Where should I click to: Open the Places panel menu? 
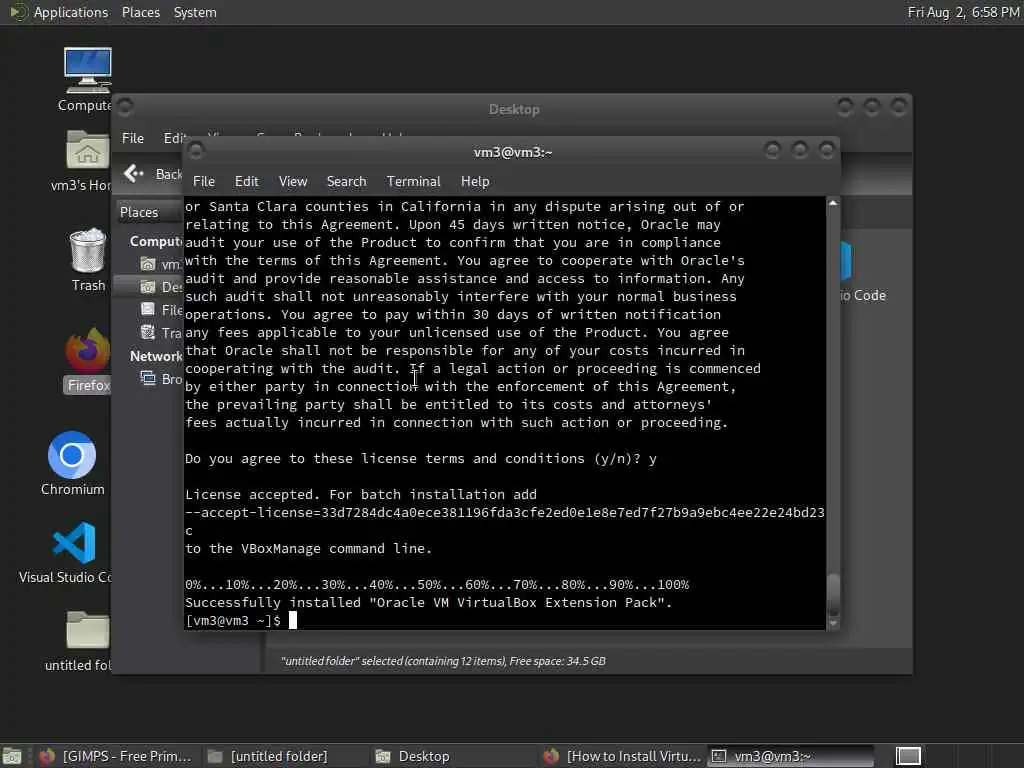[x=140, y=12]
